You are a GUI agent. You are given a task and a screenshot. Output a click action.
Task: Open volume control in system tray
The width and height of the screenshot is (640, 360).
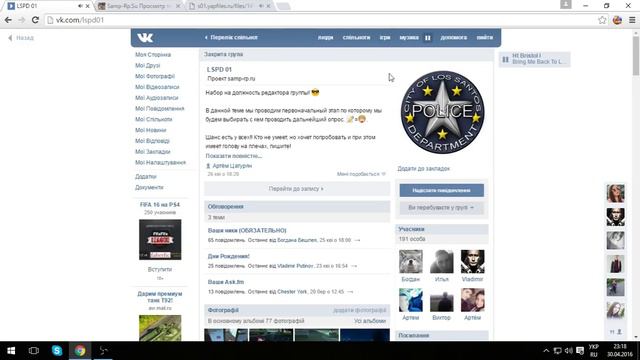569,351
